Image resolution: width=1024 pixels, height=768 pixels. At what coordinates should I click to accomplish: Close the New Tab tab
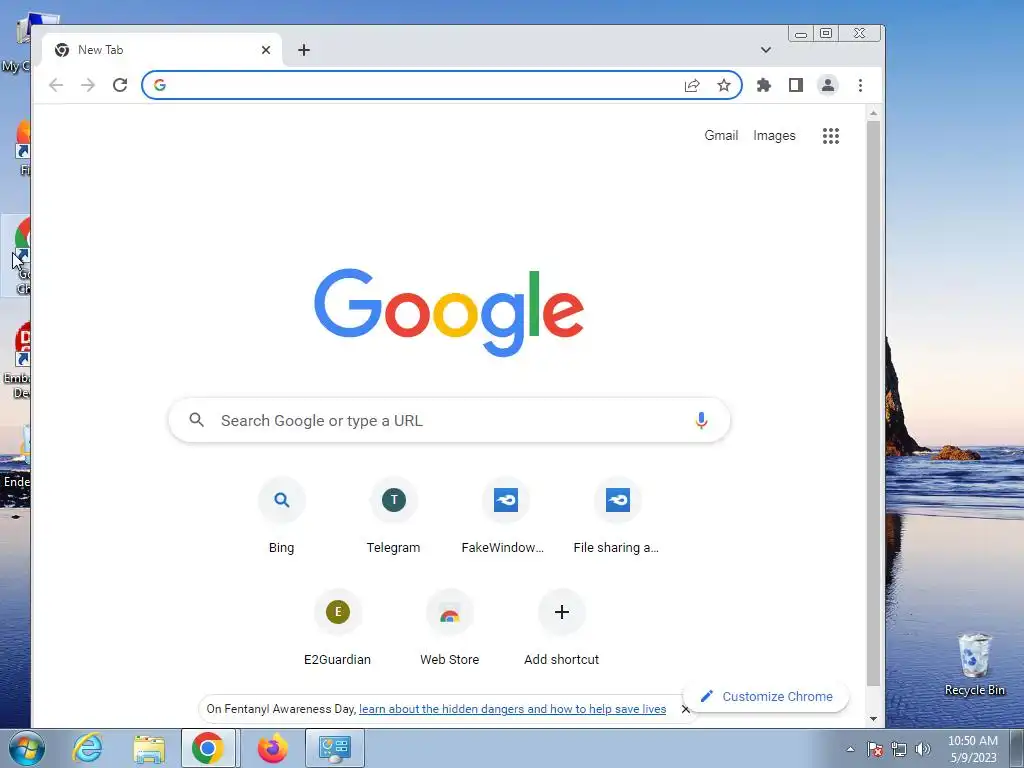[266, 50]
